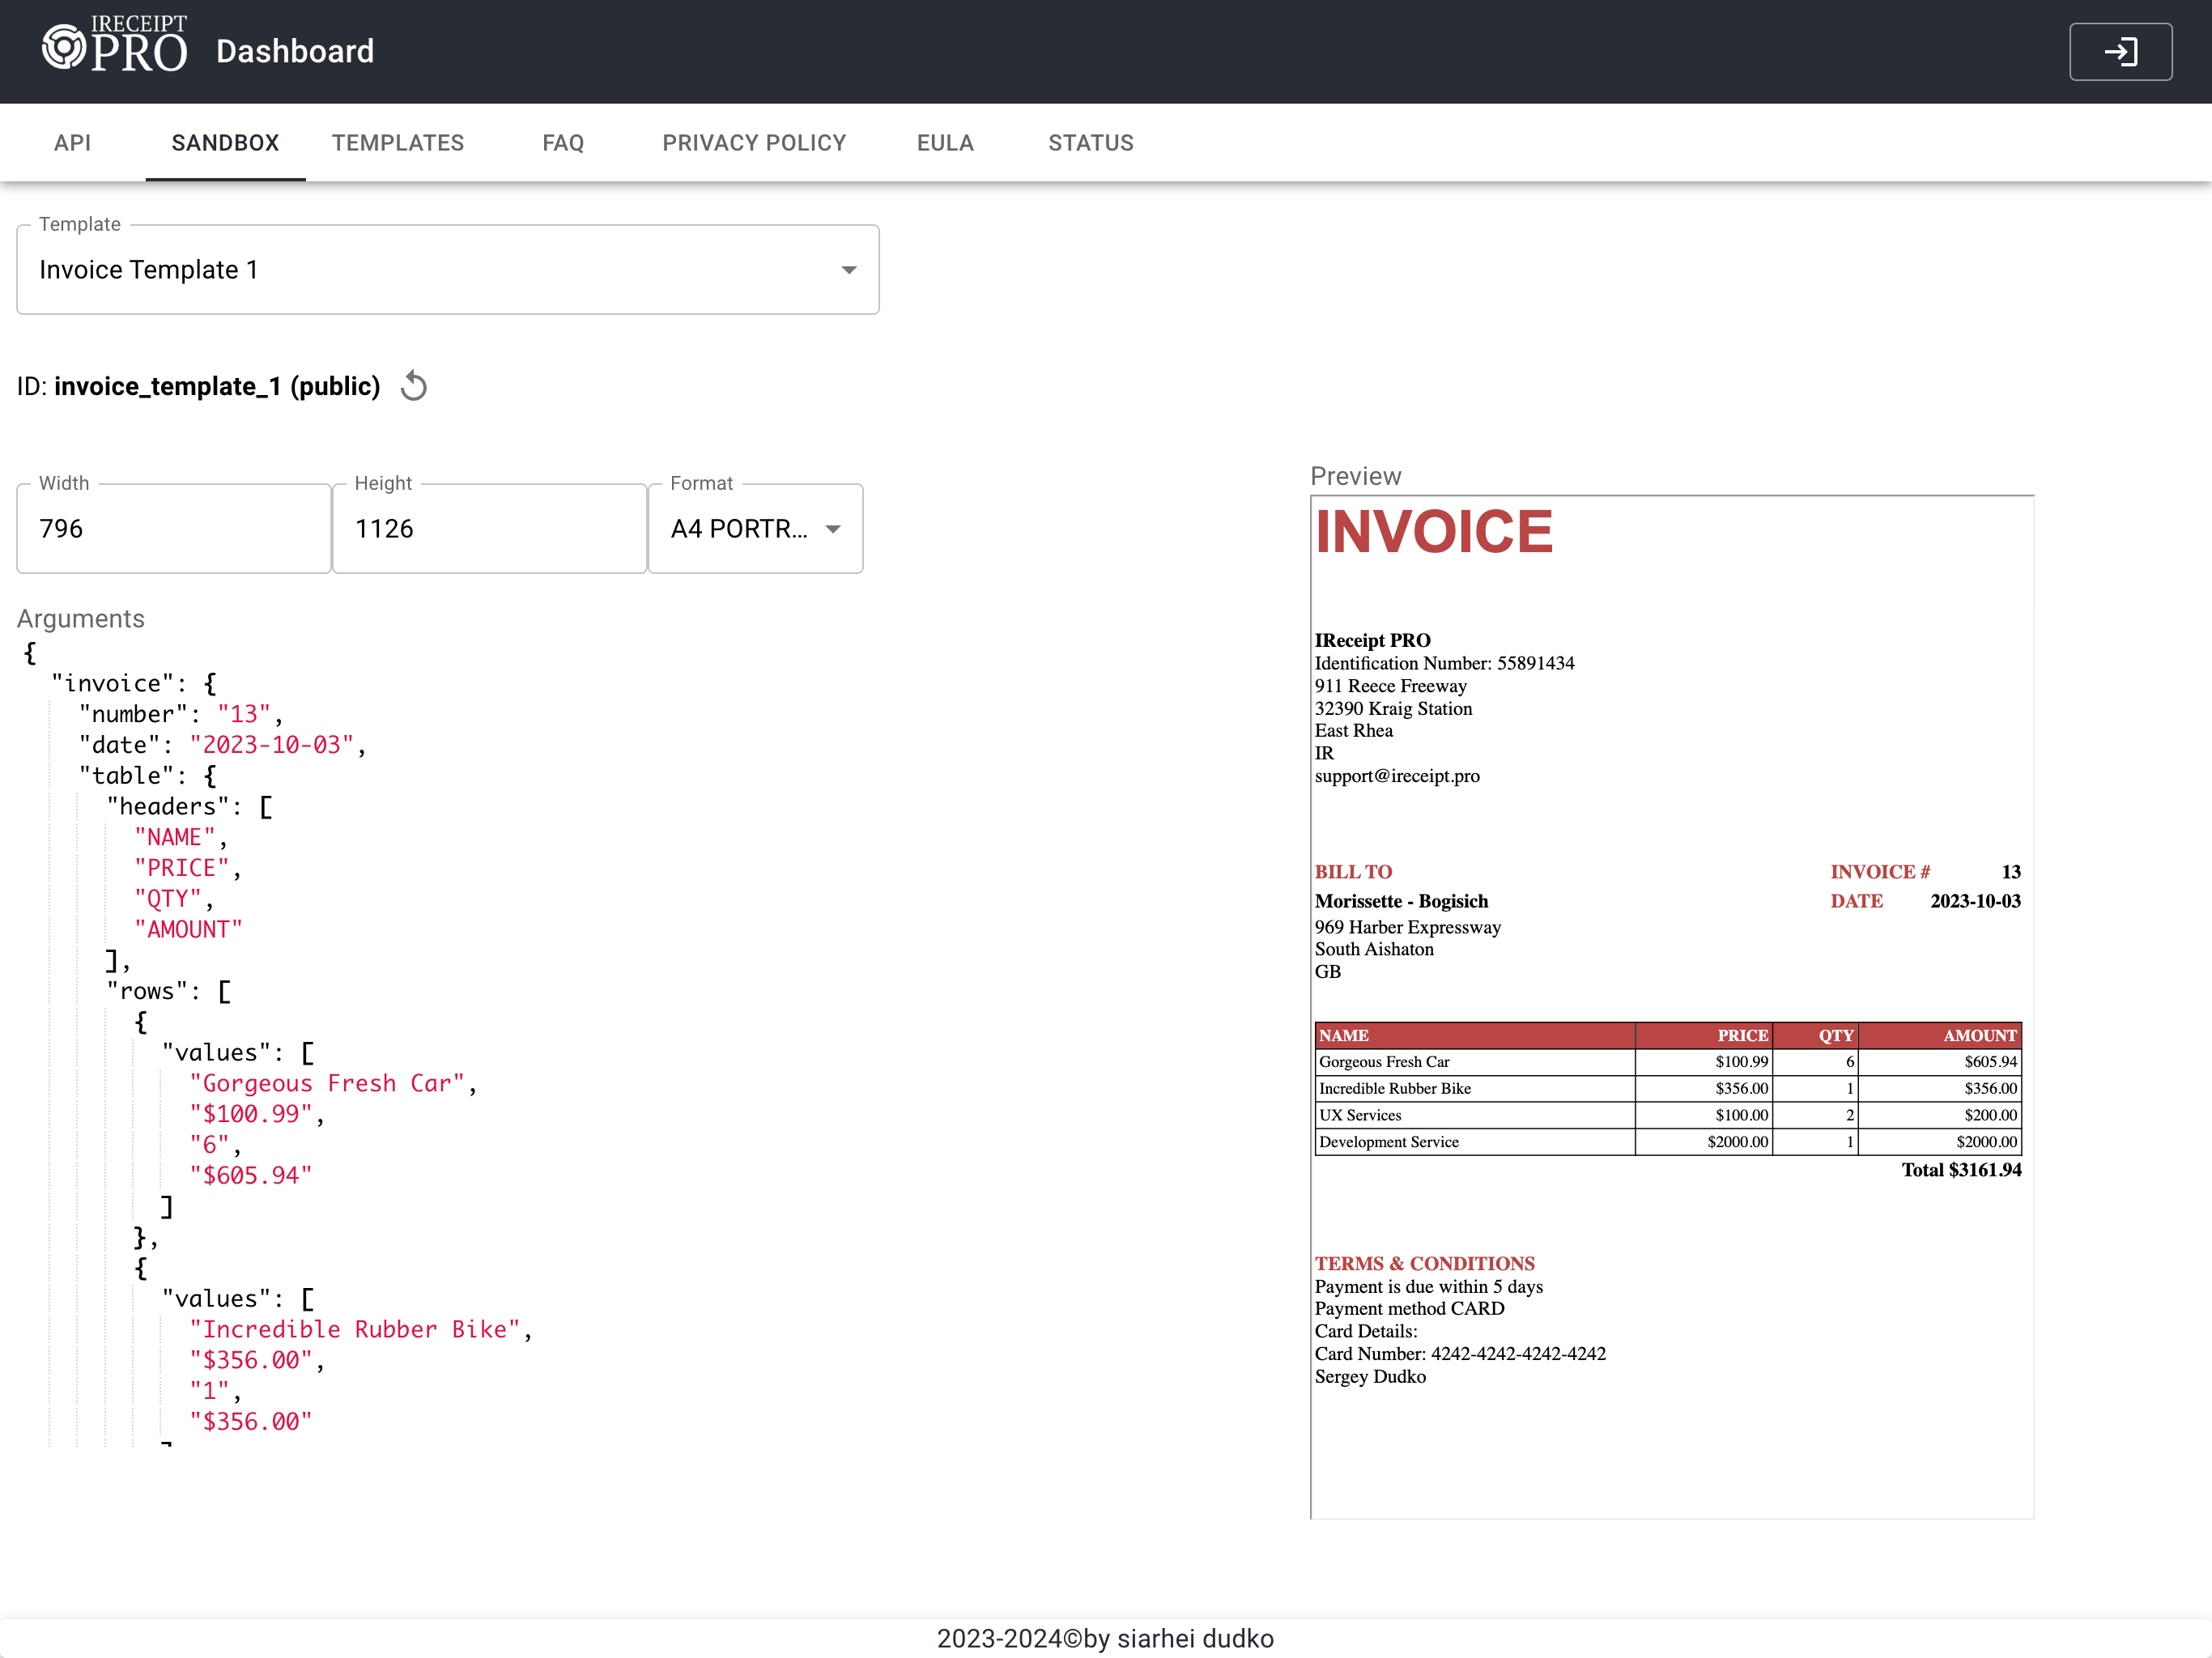The height and width of the screenshot is (1658, 2212).
Task: Click "Gorgeous Fresh Car" in the JSON editor
Action: point(328,1084)
